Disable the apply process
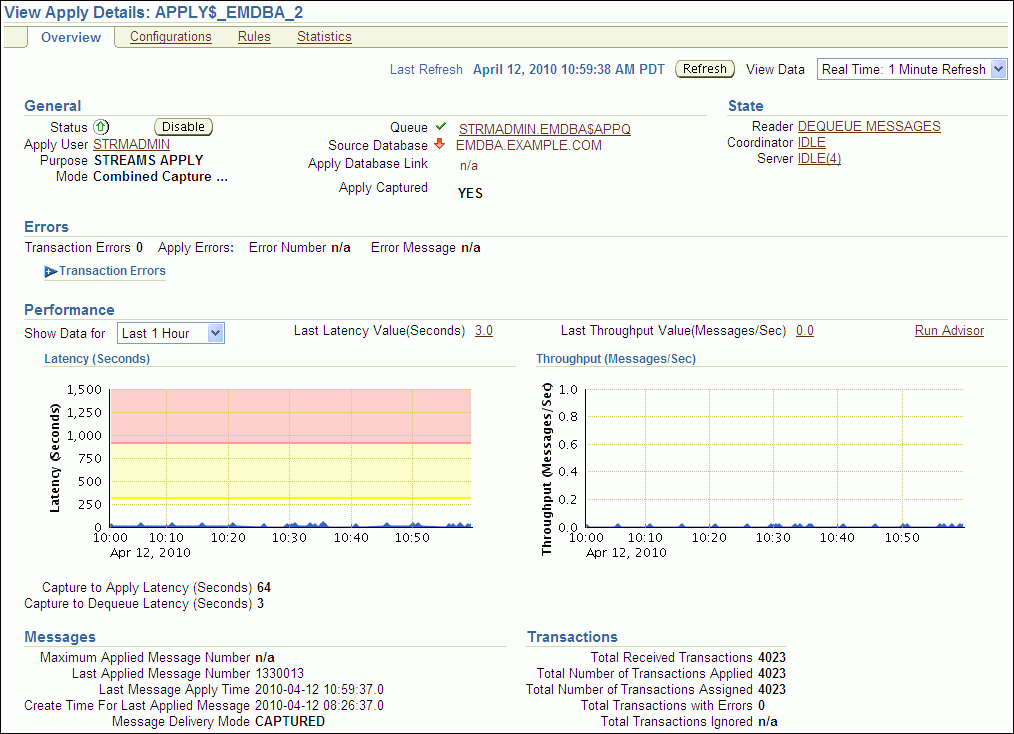The width and height of the screenshot is (1014, 734). point(183,127)
